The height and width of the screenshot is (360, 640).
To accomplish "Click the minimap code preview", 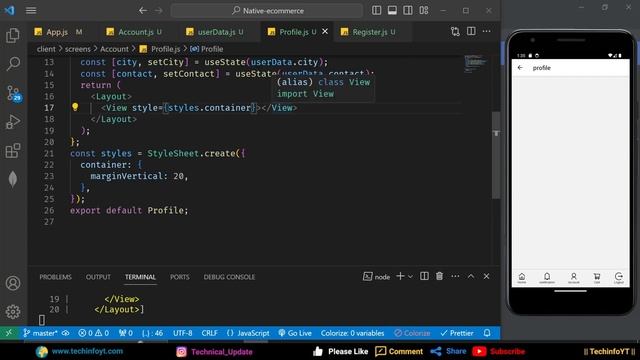I will 476,64.
